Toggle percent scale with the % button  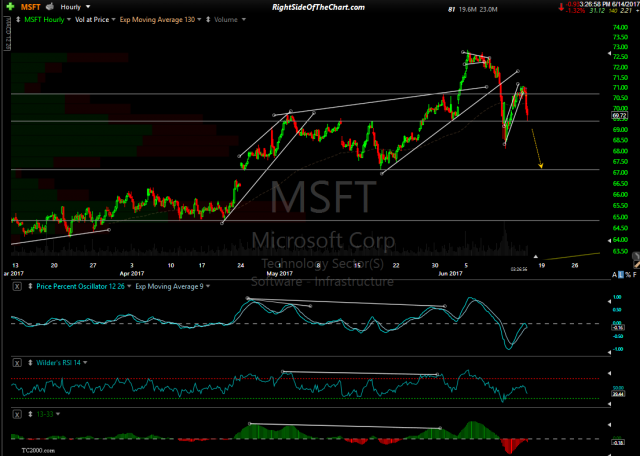pos(628,275)
